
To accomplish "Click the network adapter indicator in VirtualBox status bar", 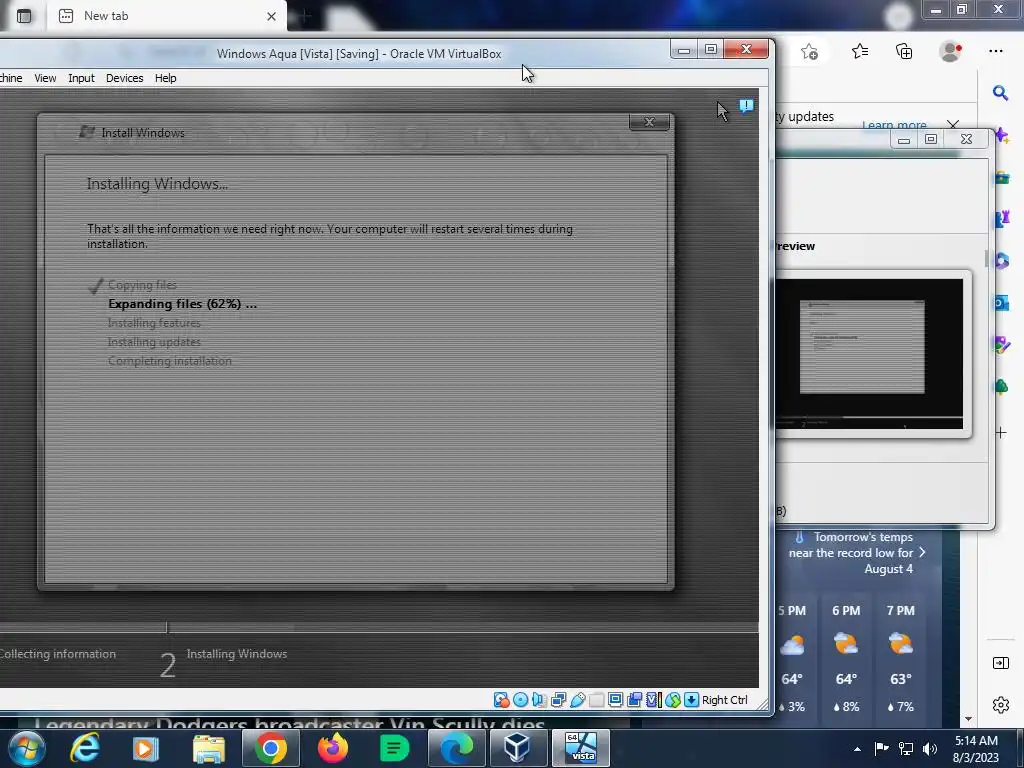I will 558,700.
